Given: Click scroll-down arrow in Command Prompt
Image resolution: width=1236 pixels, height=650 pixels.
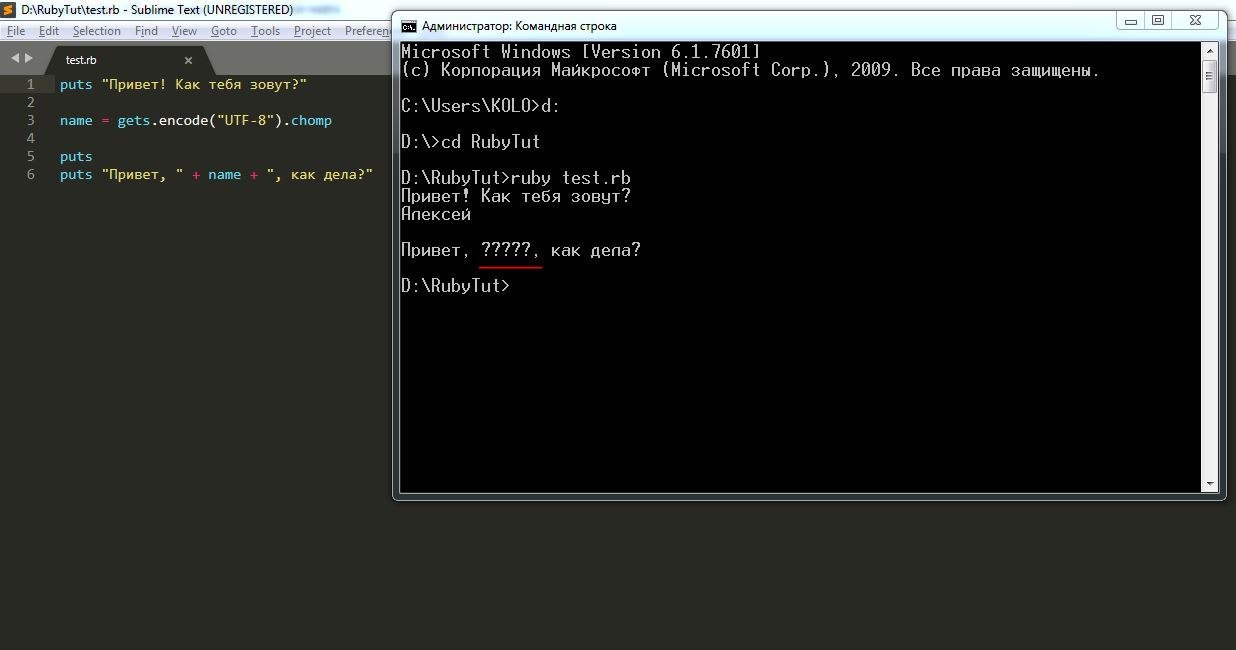Looking at the screenshot, I should 1209,483.
